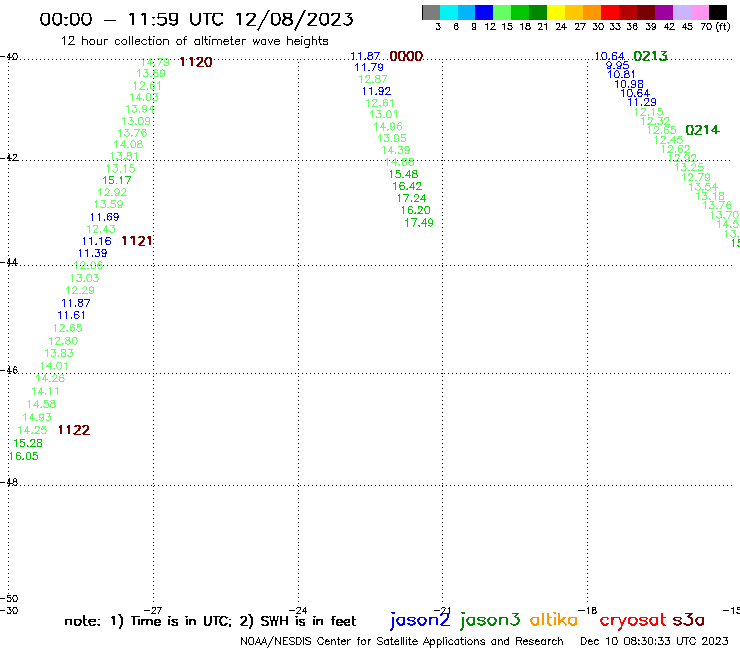Click the jason3 satellite legend label

490,621
